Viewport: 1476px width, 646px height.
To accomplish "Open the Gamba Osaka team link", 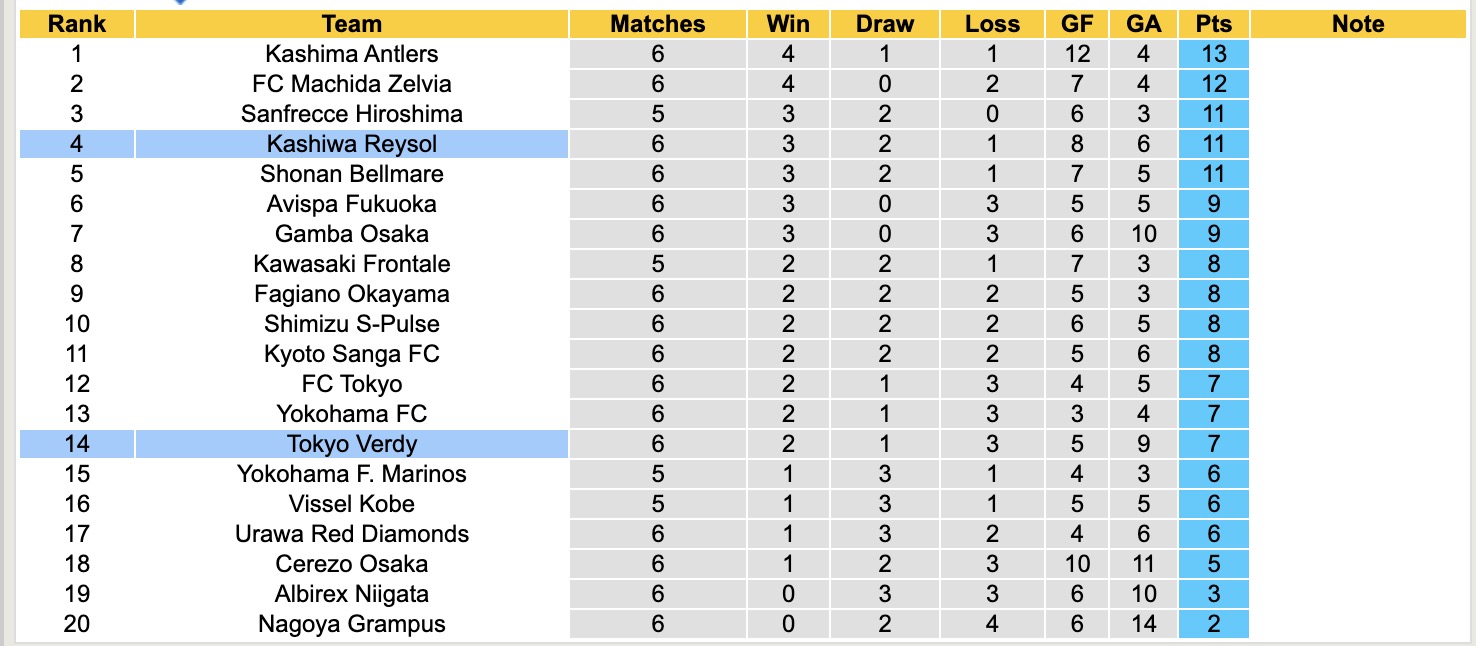I will point(352,234).
